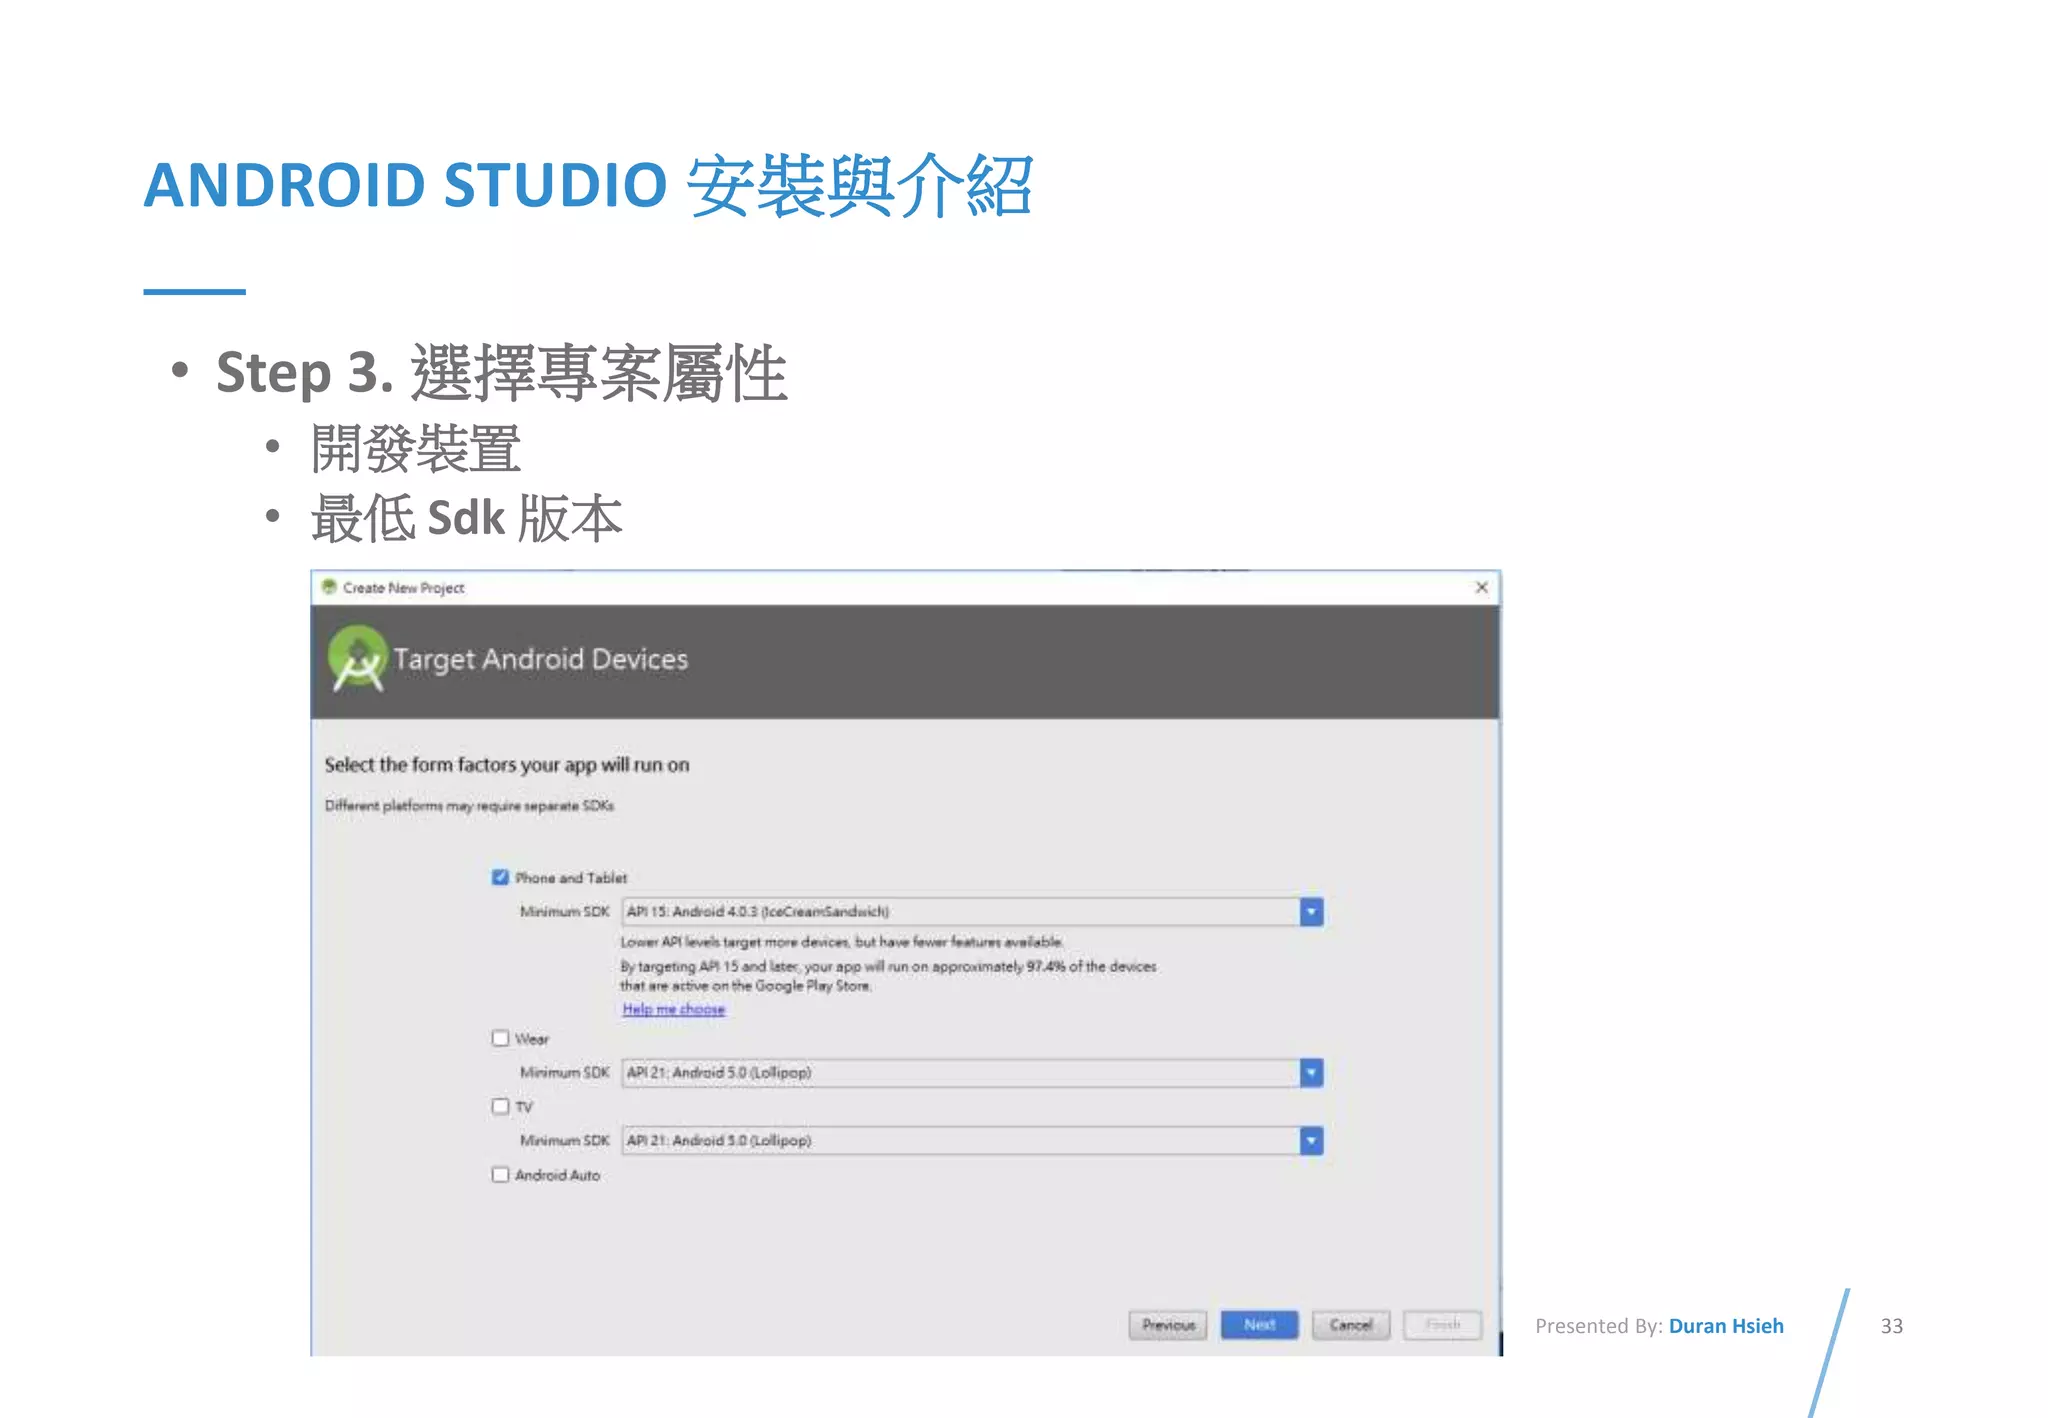Open Phone and Tablet Minimum SDK dropdown arrow
Image resolution: width=2048 pixels, height=1418 pixels.
pyautogui.click(x=1311, y=911)
